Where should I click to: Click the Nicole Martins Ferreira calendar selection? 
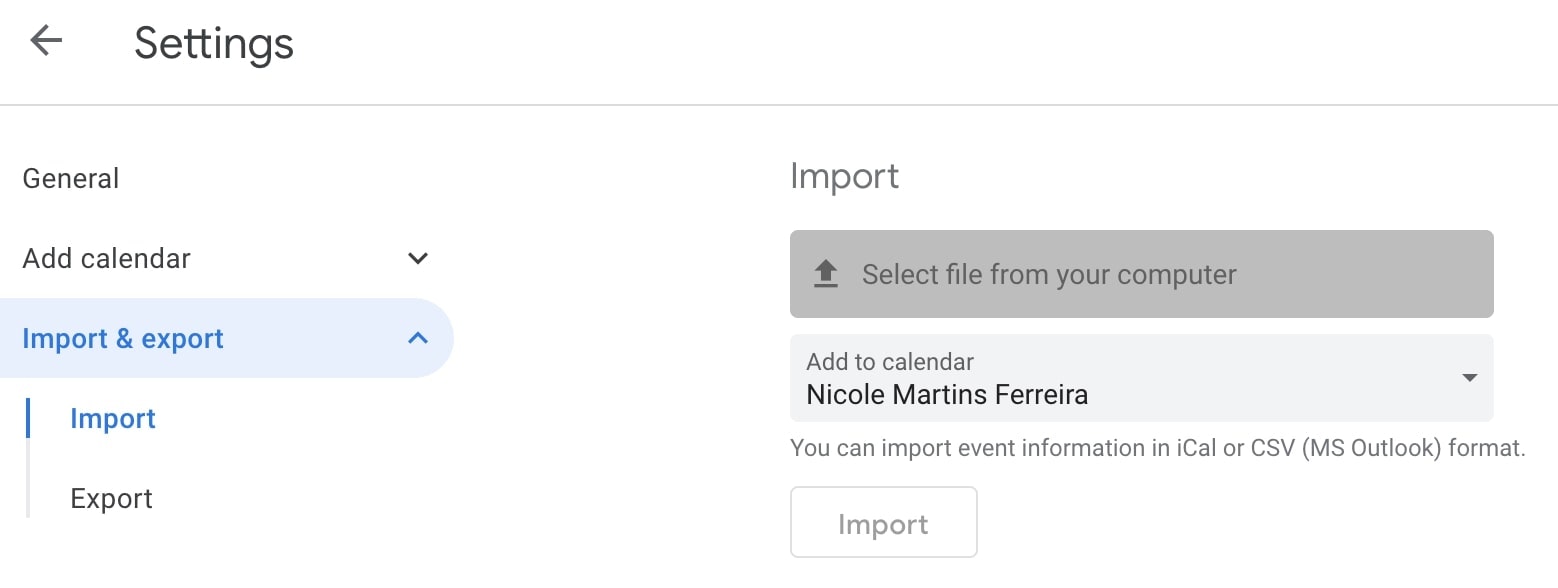pos(947,394)
